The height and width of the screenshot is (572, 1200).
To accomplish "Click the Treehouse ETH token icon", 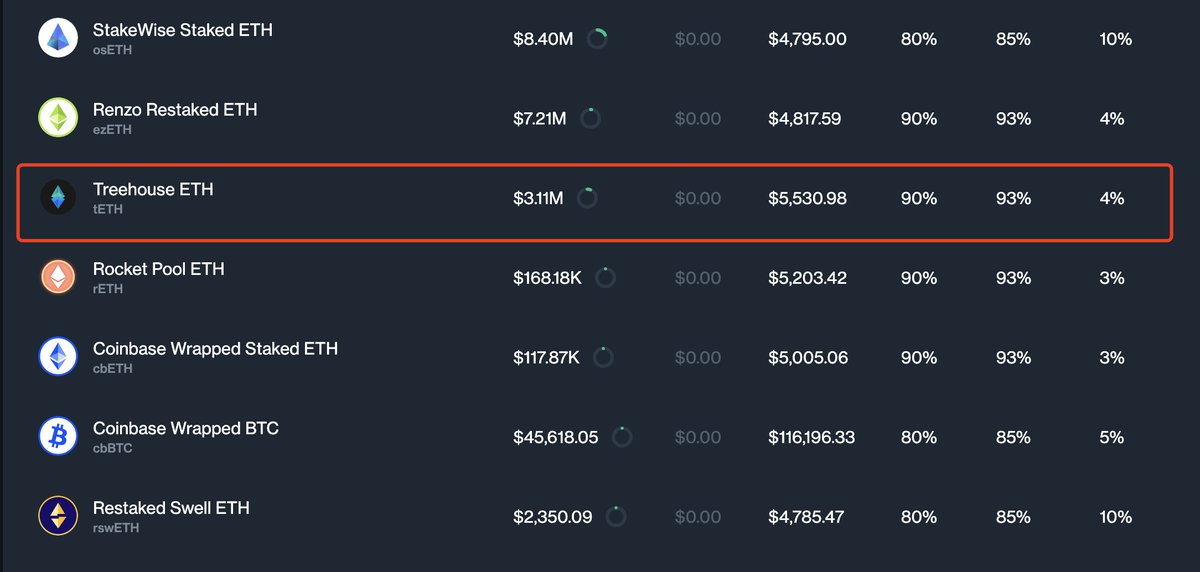I will coord(58,197).
